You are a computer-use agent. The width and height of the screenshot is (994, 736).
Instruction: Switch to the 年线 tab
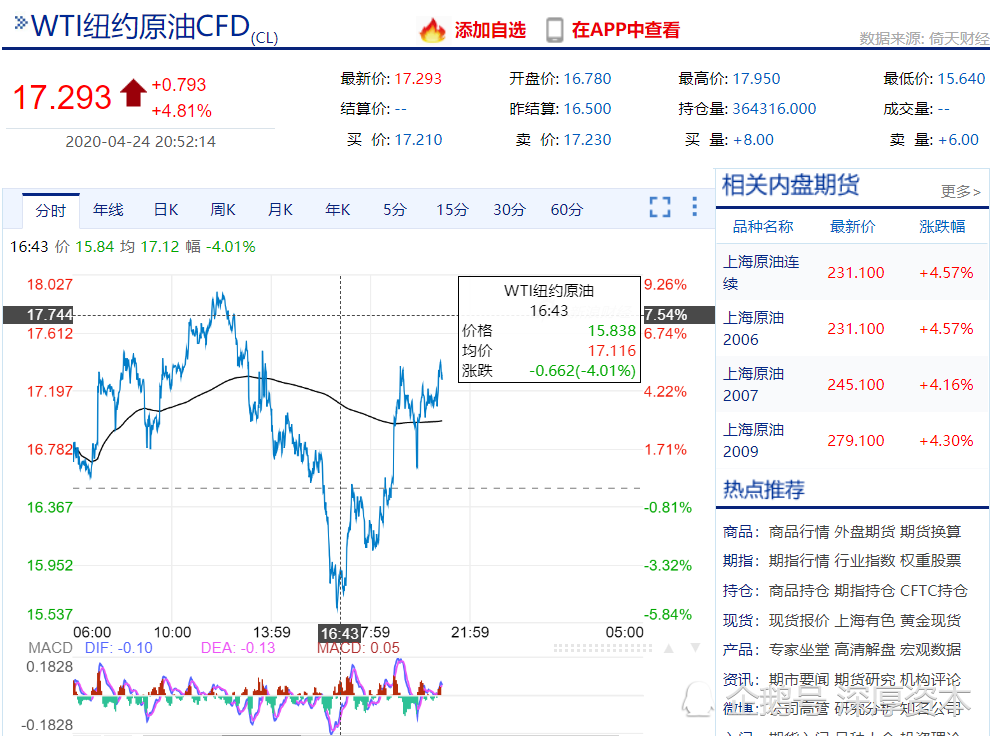tap(108, 210)
